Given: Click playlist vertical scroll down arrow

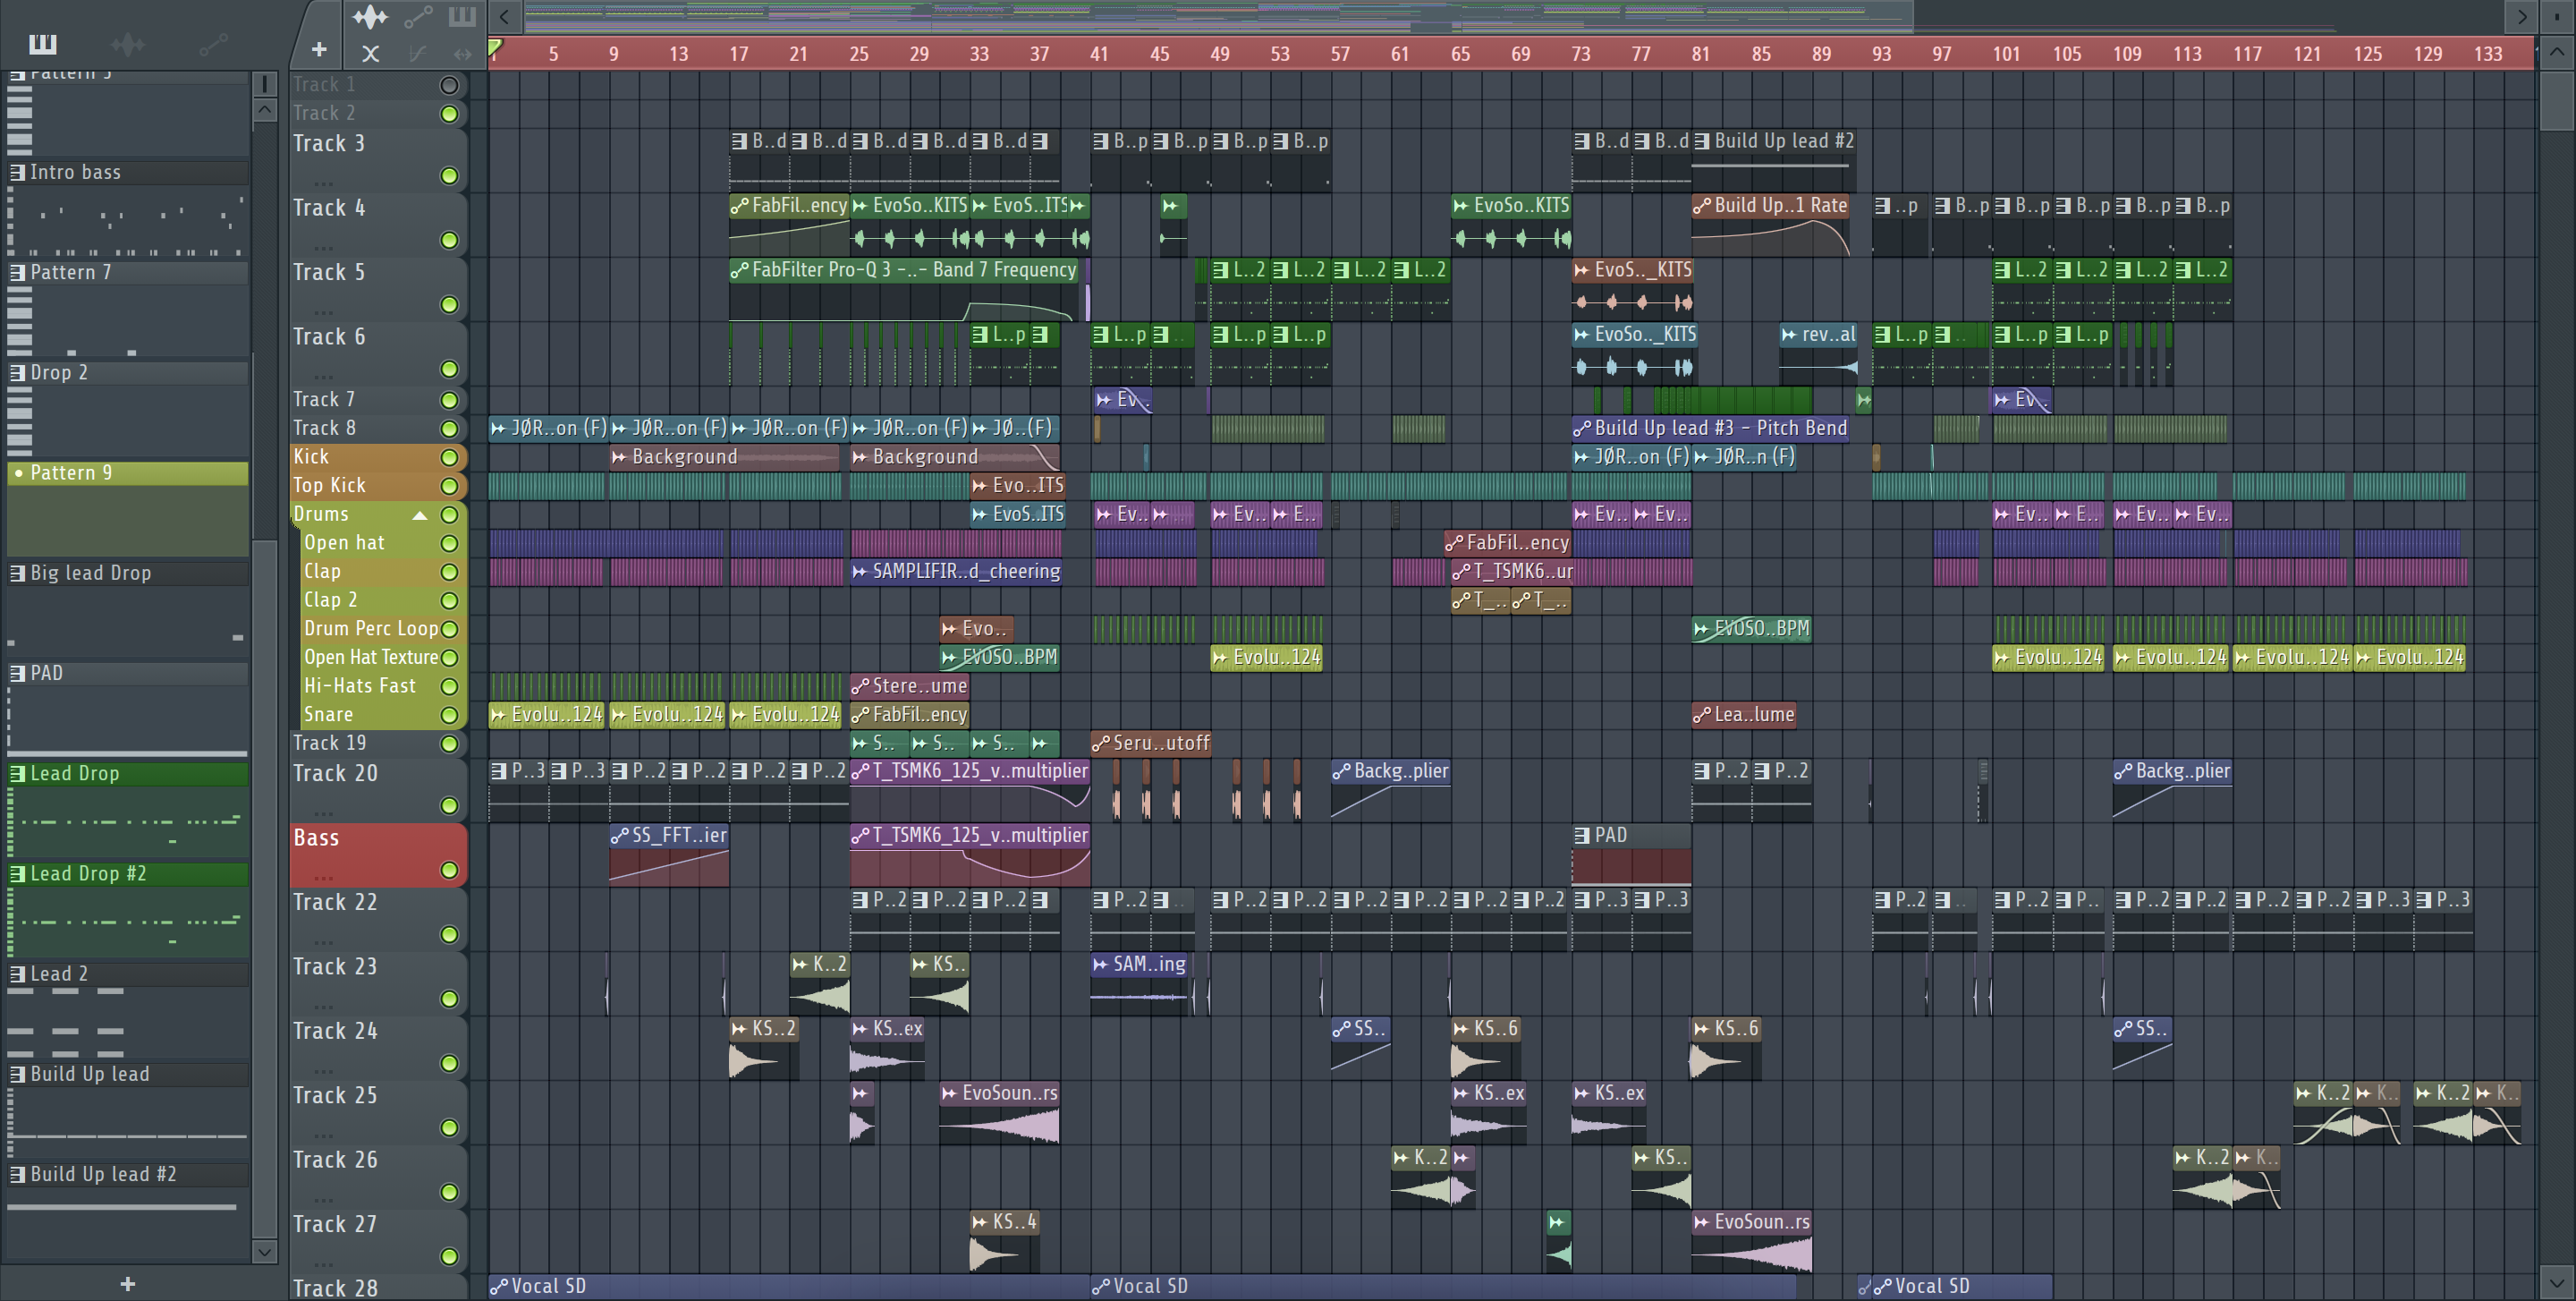Looking at the screenshot, I should (2557, 1281).
